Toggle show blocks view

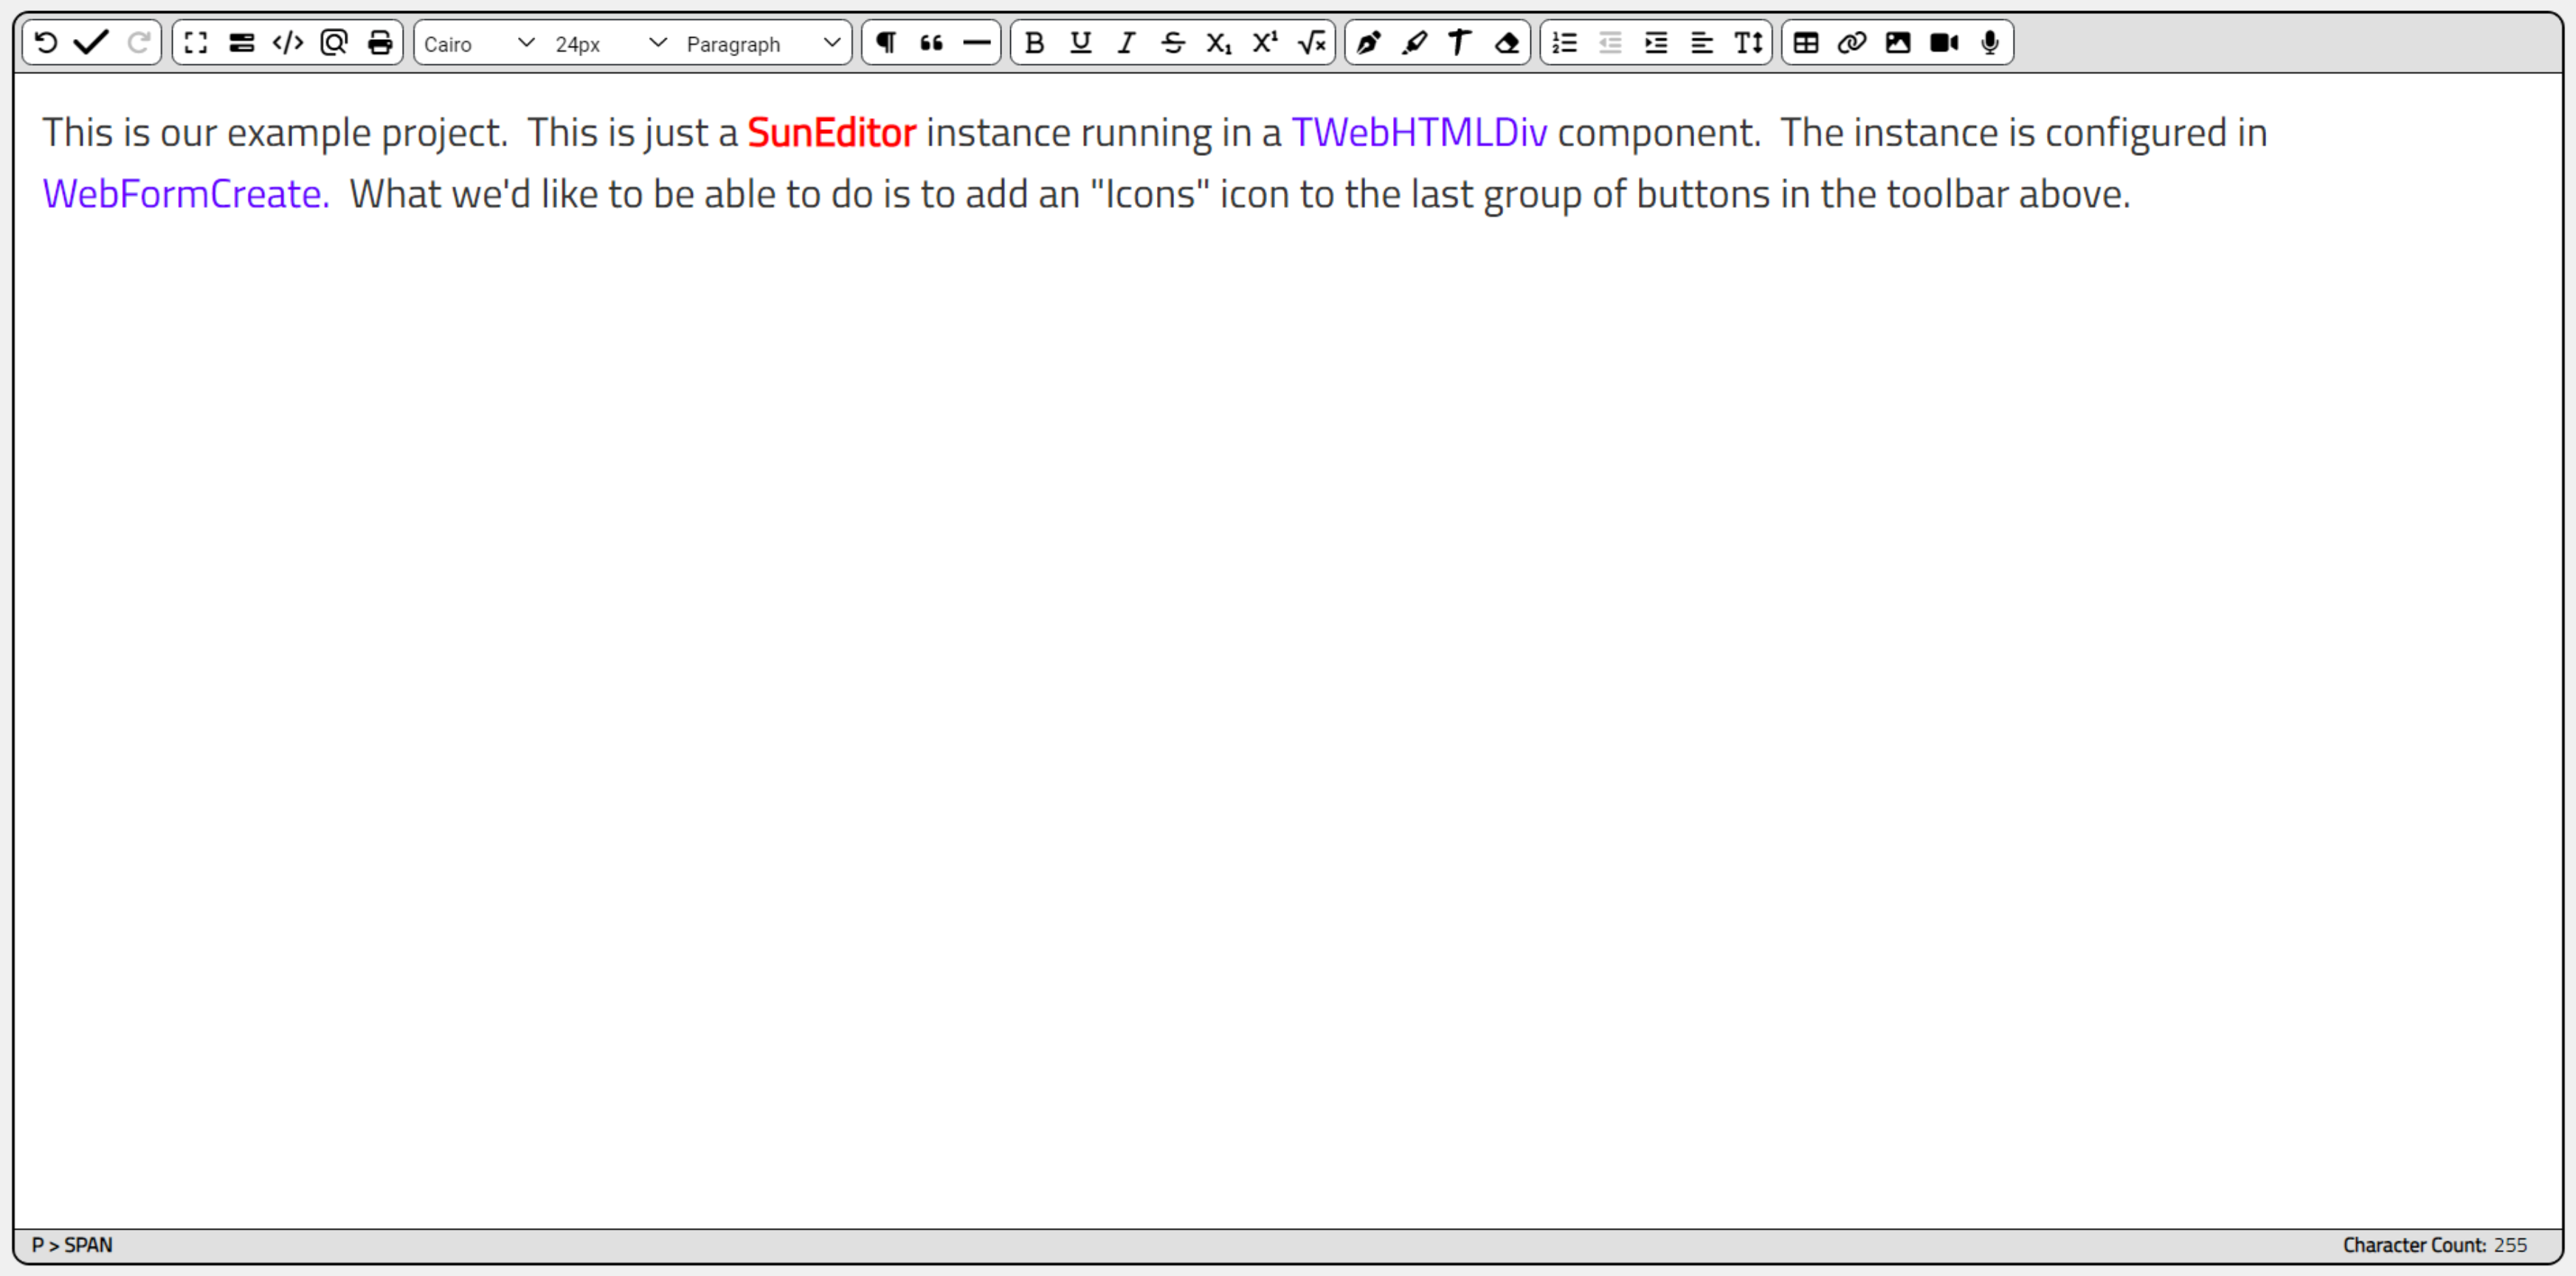tap(242, 43)
